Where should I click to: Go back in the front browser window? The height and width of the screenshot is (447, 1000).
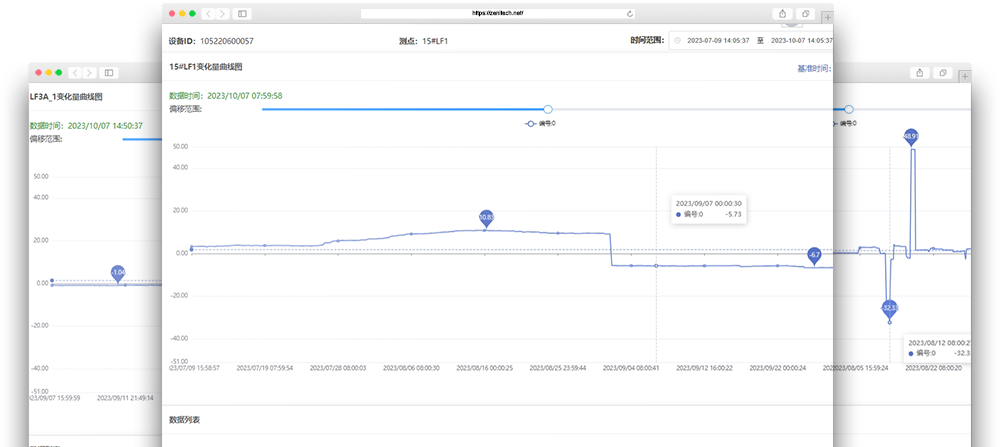209,13
